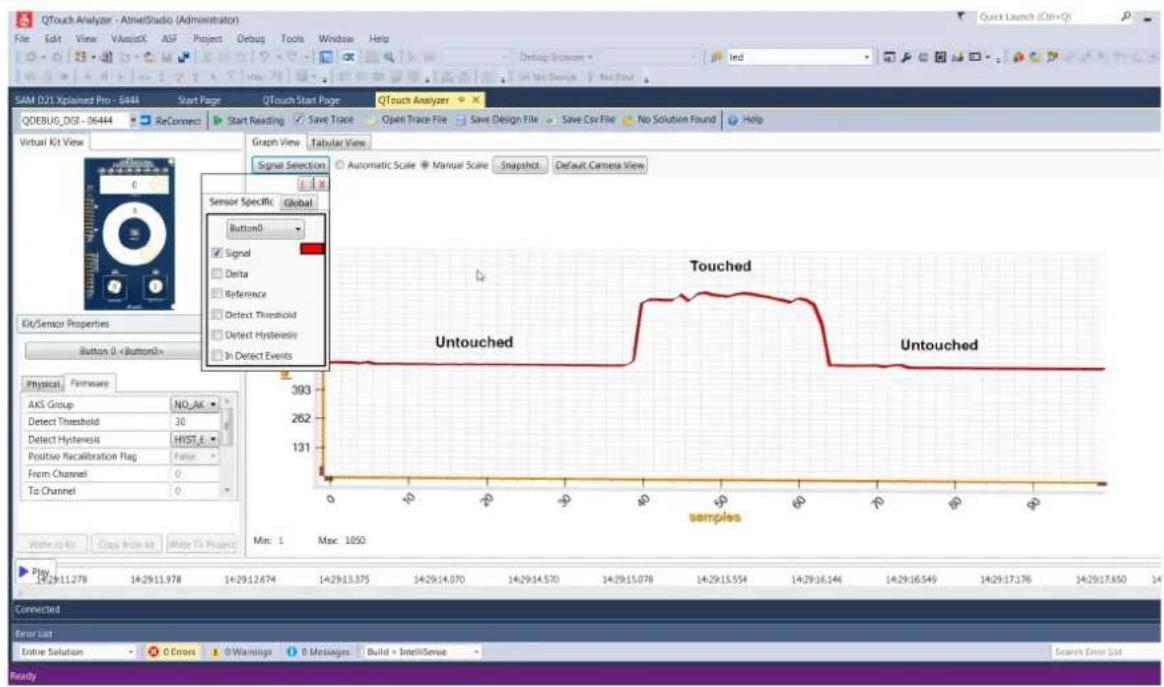Click the Signal Selection button
The width and height of the screenshot is (1164, 687).
291,165
